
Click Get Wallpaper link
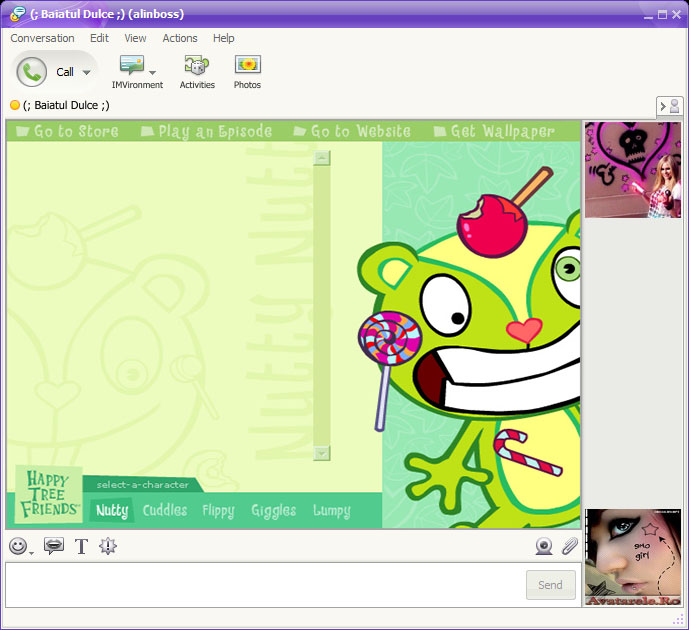(494, 131)
